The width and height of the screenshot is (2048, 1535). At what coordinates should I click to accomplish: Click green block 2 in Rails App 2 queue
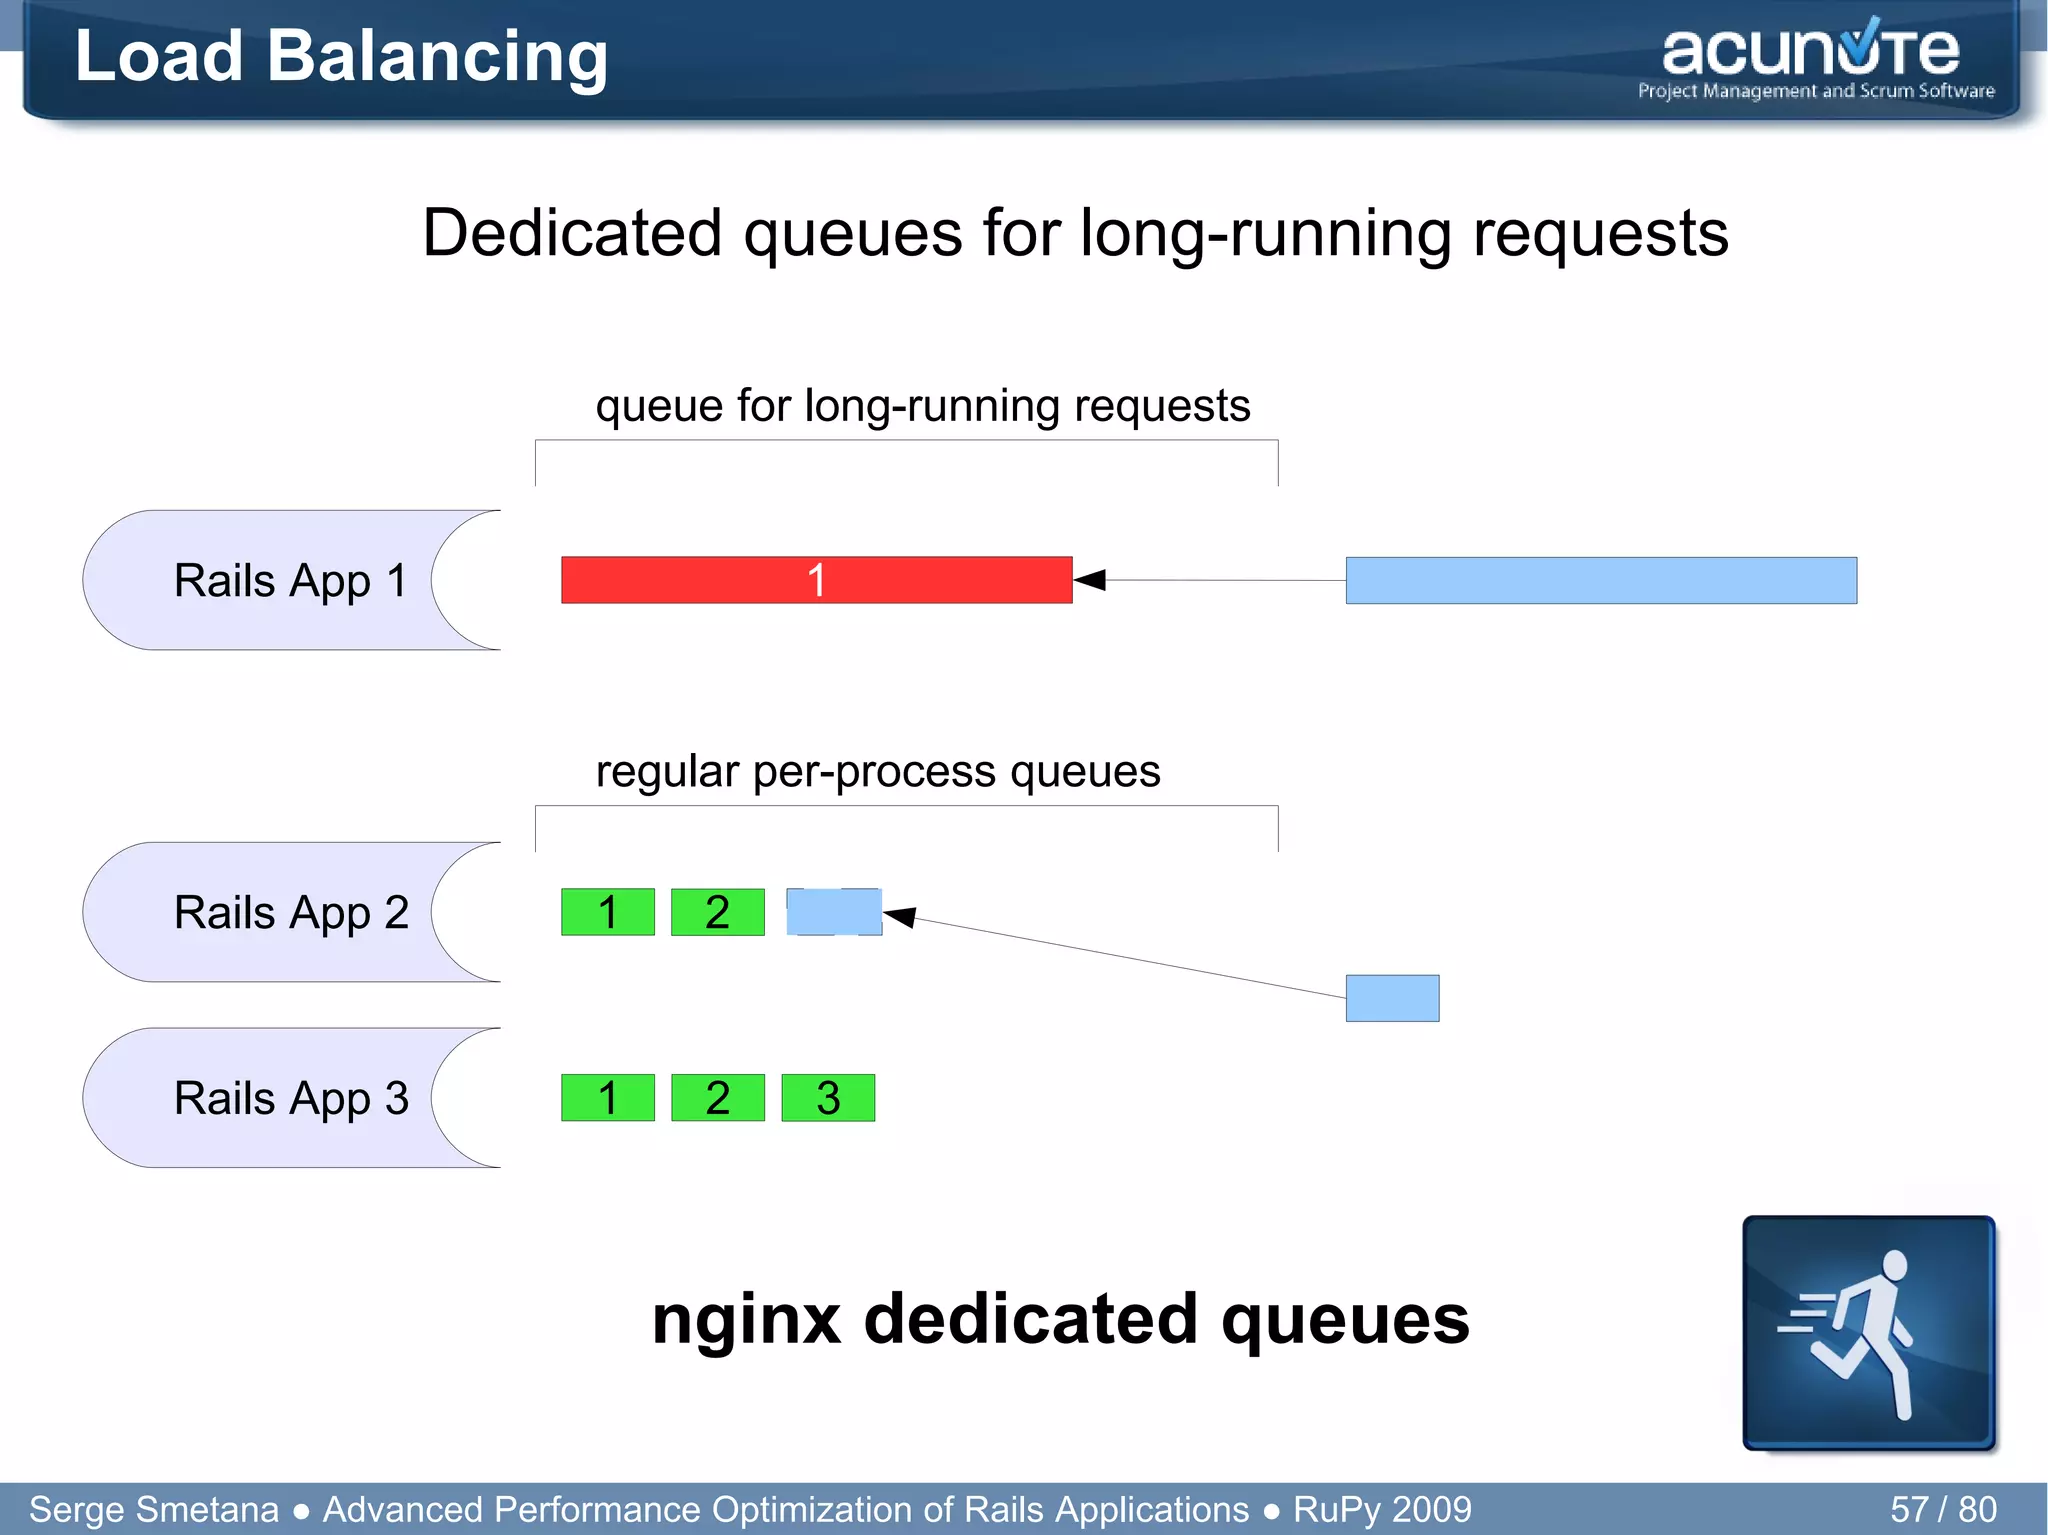(x=717, y=912)
